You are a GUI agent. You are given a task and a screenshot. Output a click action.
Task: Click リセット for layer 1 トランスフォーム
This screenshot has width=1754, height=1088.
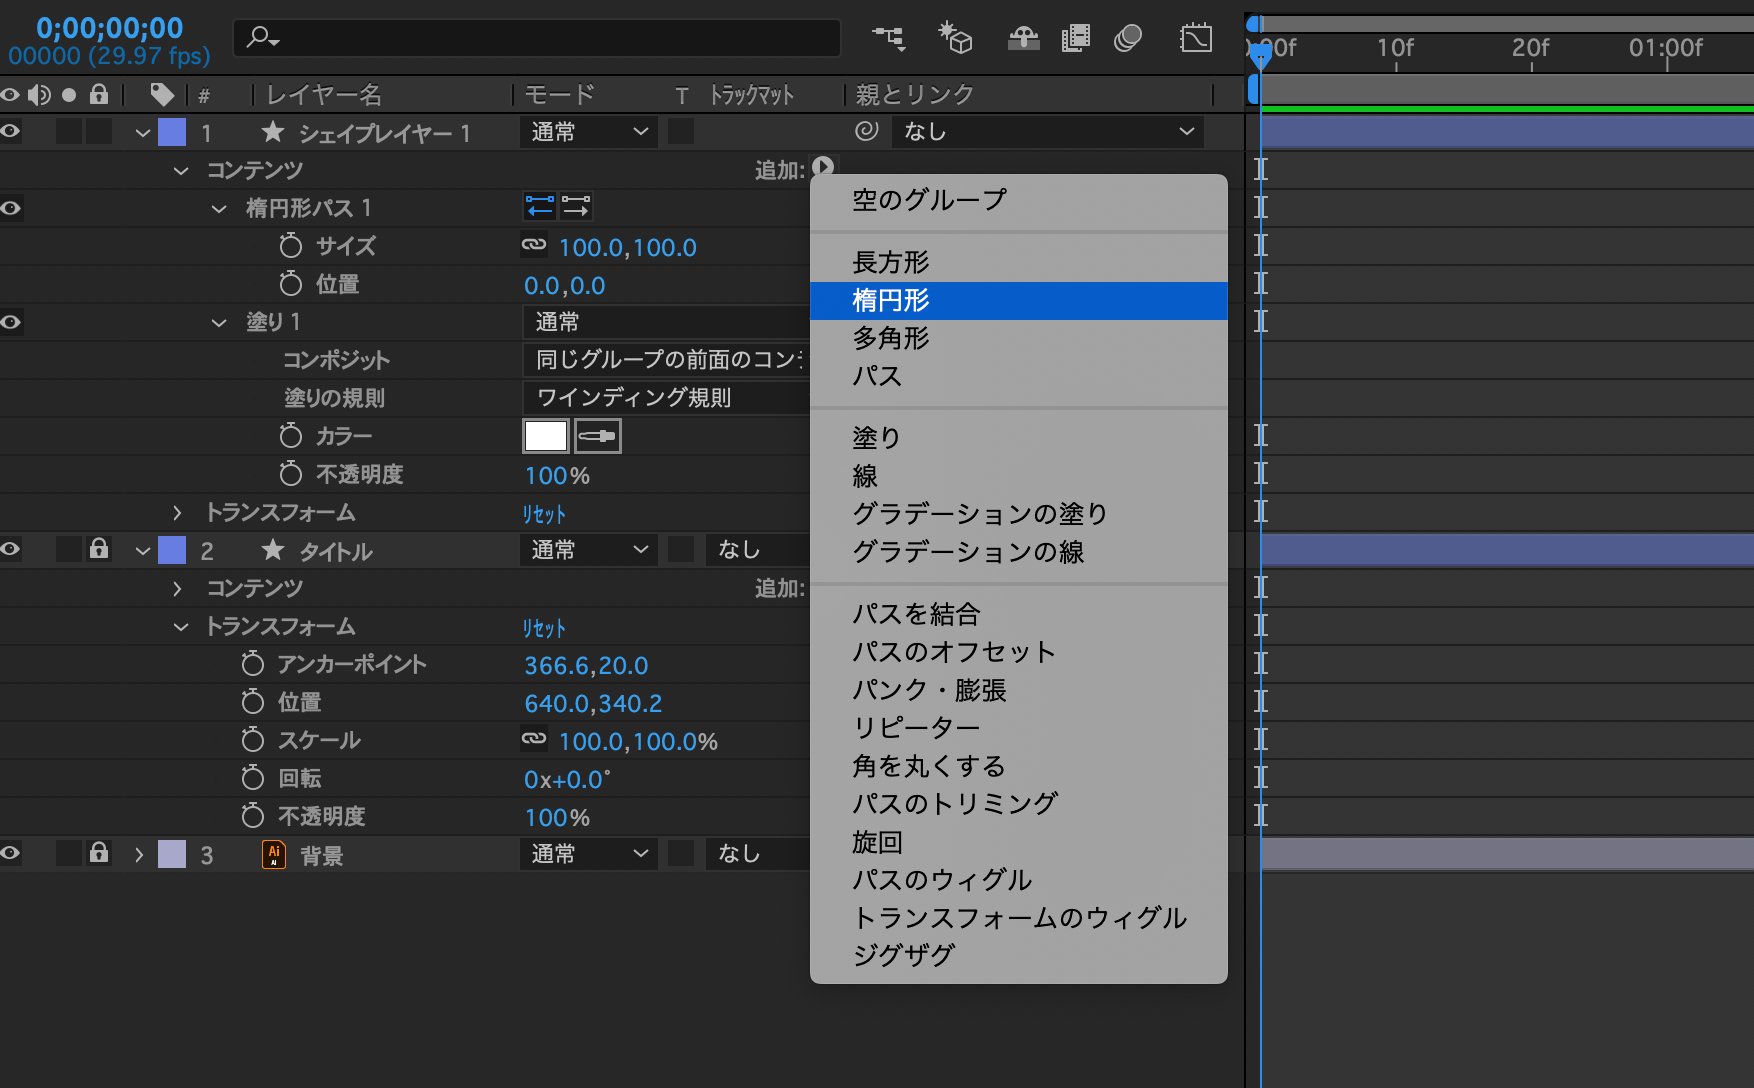(544, 514)
